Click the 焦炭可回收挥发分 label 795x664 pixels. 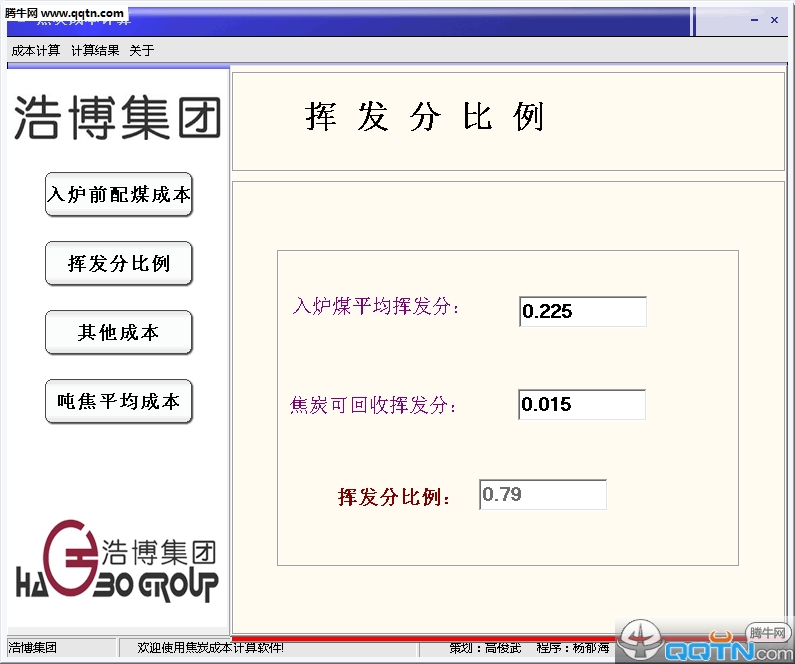pos(374,405)
